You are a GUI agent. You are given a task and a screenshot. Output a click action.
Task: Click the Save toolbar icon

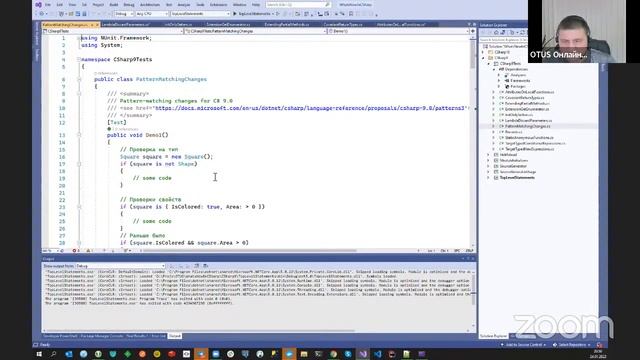point(78,13)
